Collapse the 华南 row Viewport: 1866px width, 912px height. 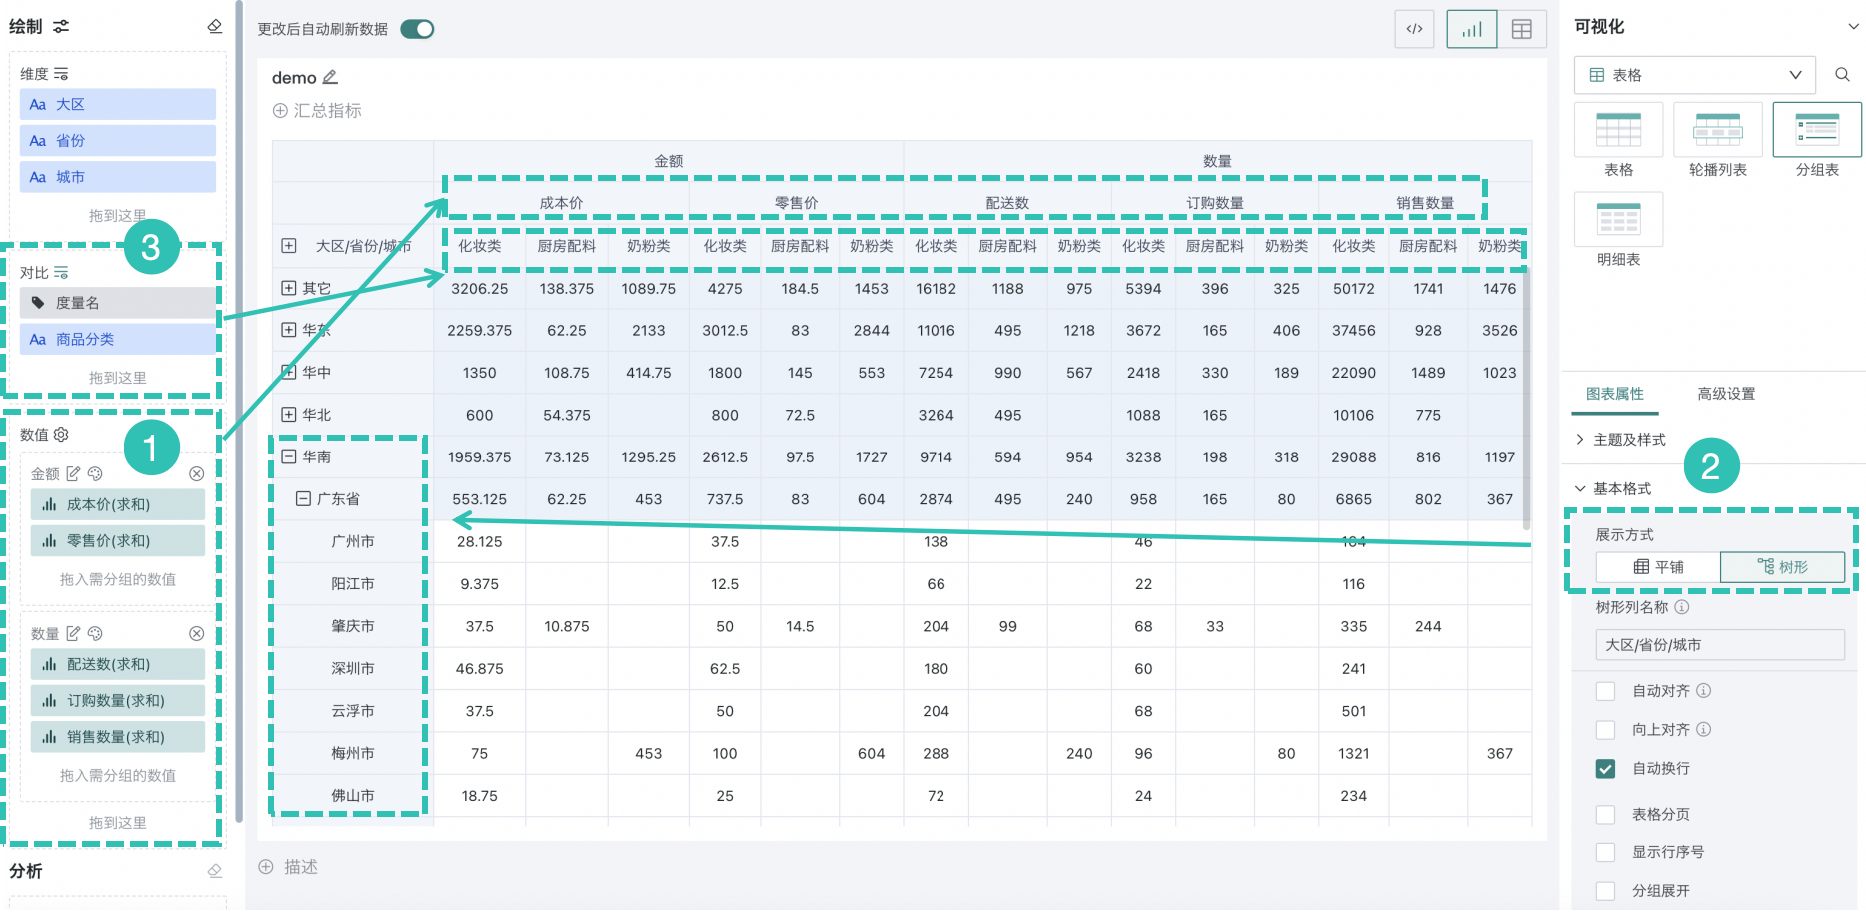tap(289, 456)
